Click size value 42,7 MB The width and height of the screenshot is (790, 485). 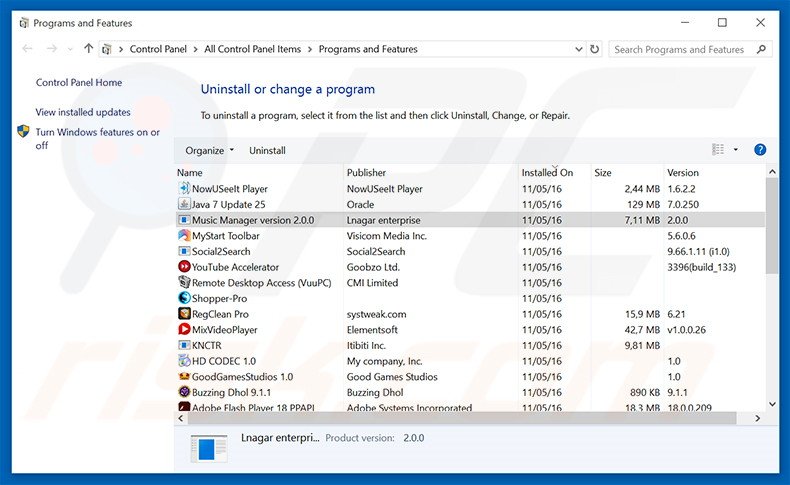[642, 329]
